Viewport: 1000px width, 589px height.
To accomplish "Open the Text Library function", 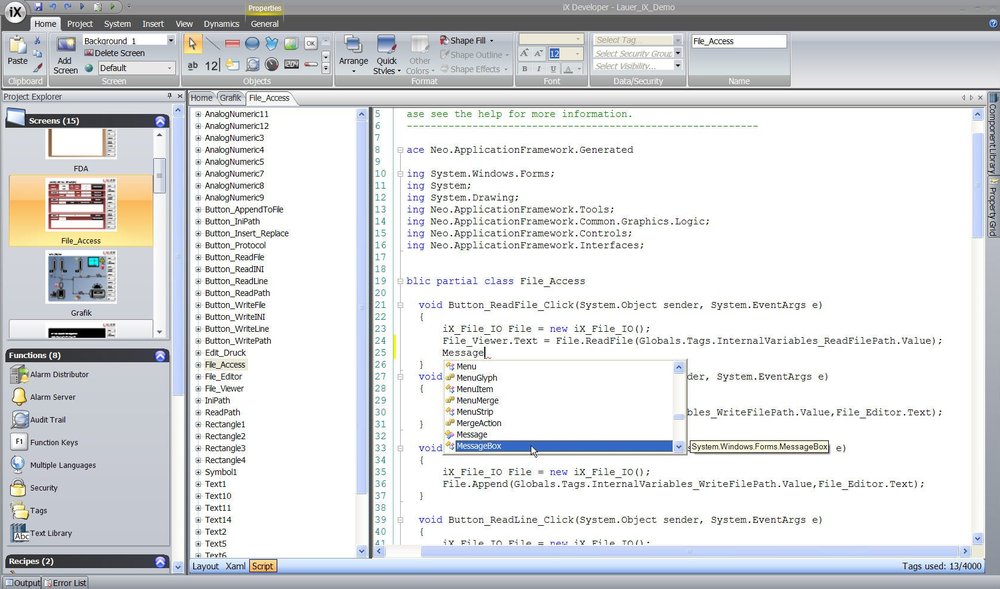I will 50,533.
